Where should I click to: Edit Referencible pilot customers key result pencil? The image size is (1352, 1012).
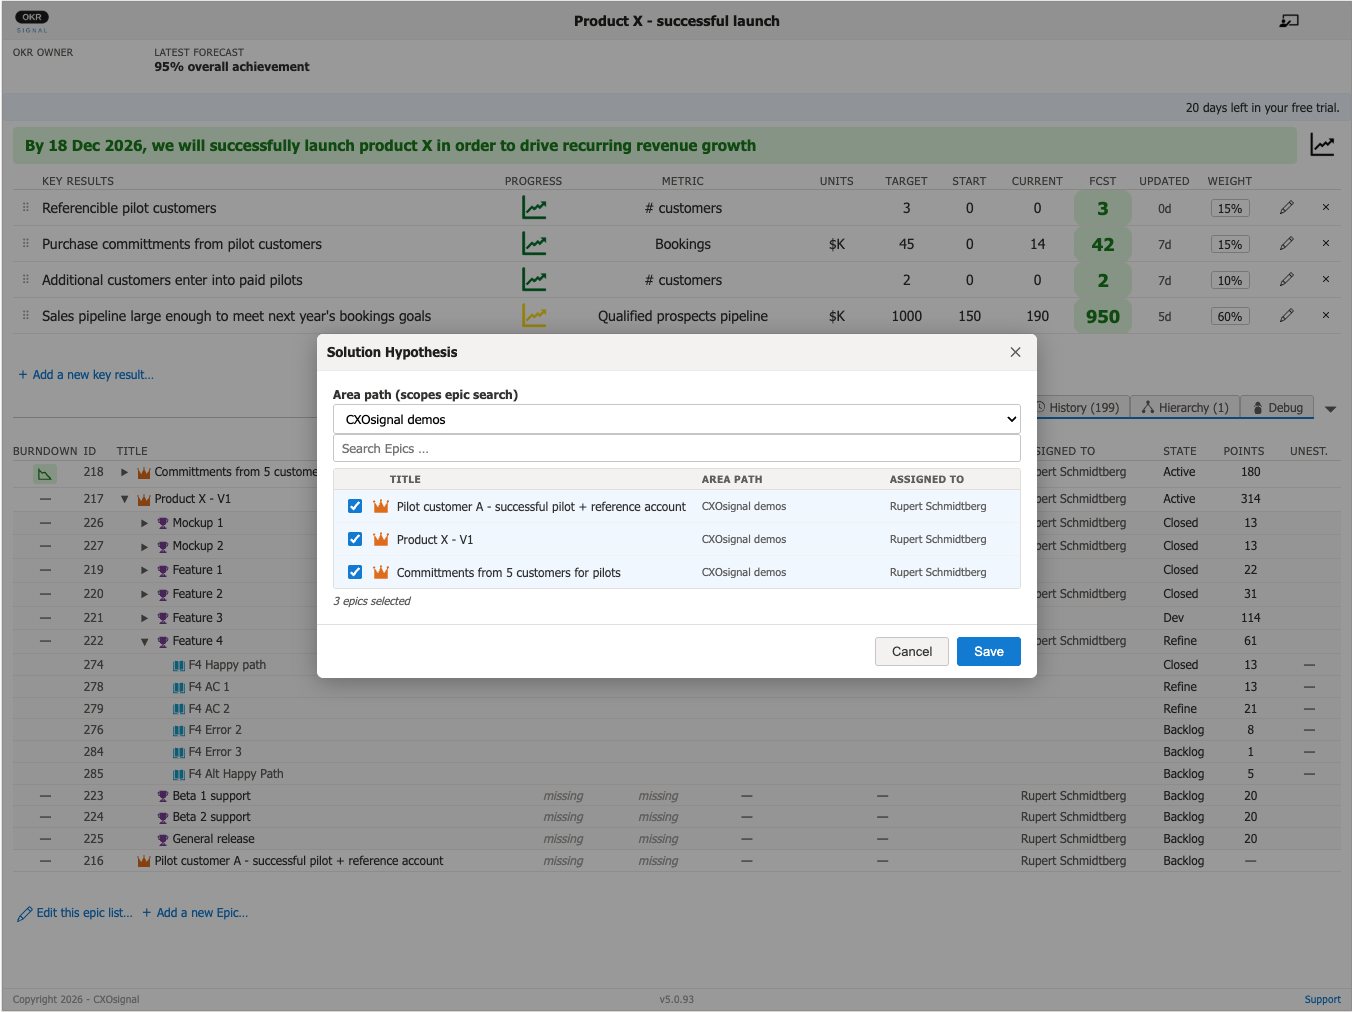point(1287,208)
